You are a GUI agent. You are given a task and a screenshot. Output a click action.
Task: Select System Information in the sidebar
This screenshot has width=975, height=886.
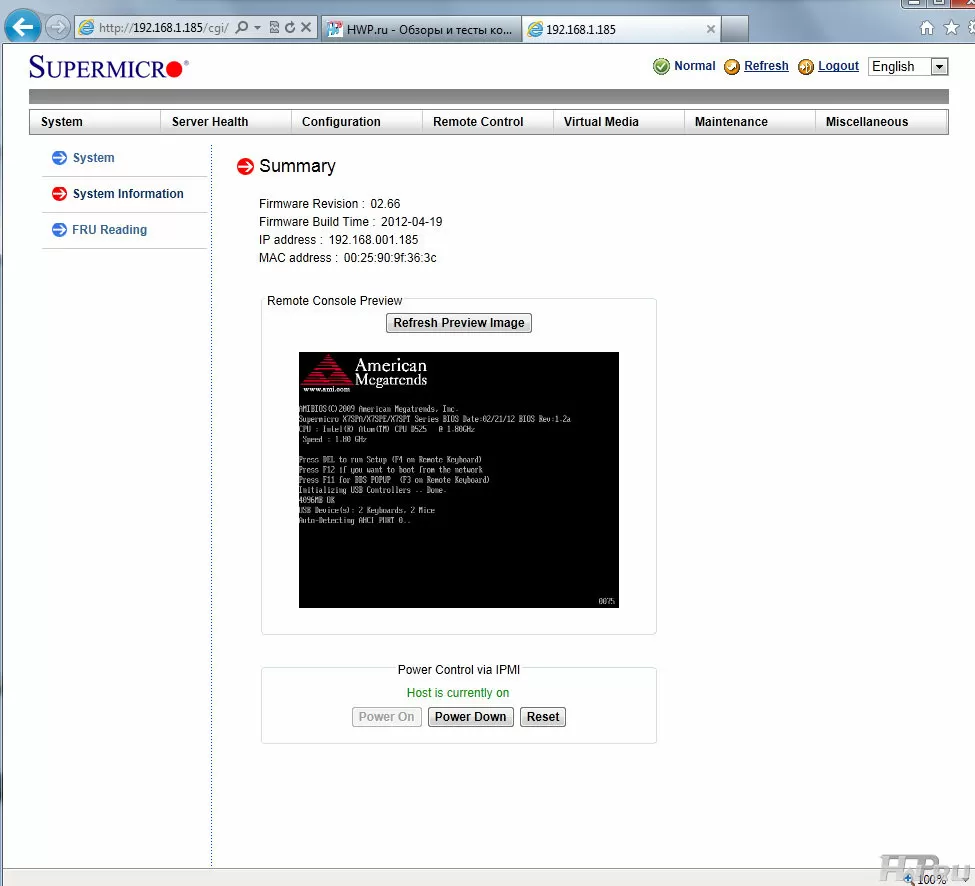tap(128, 194)
